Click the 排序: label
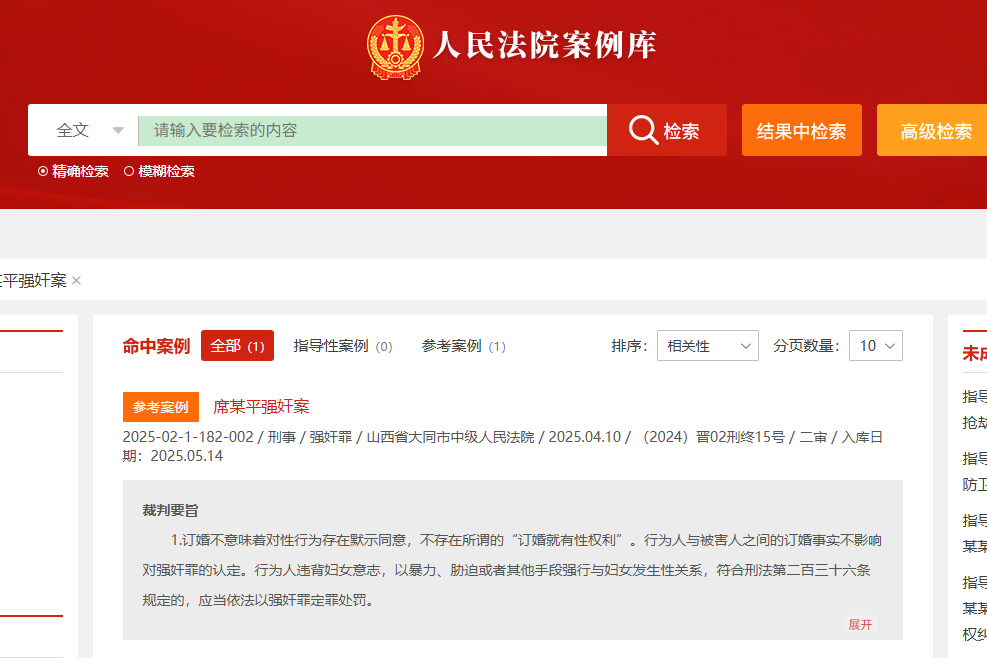 629,346
